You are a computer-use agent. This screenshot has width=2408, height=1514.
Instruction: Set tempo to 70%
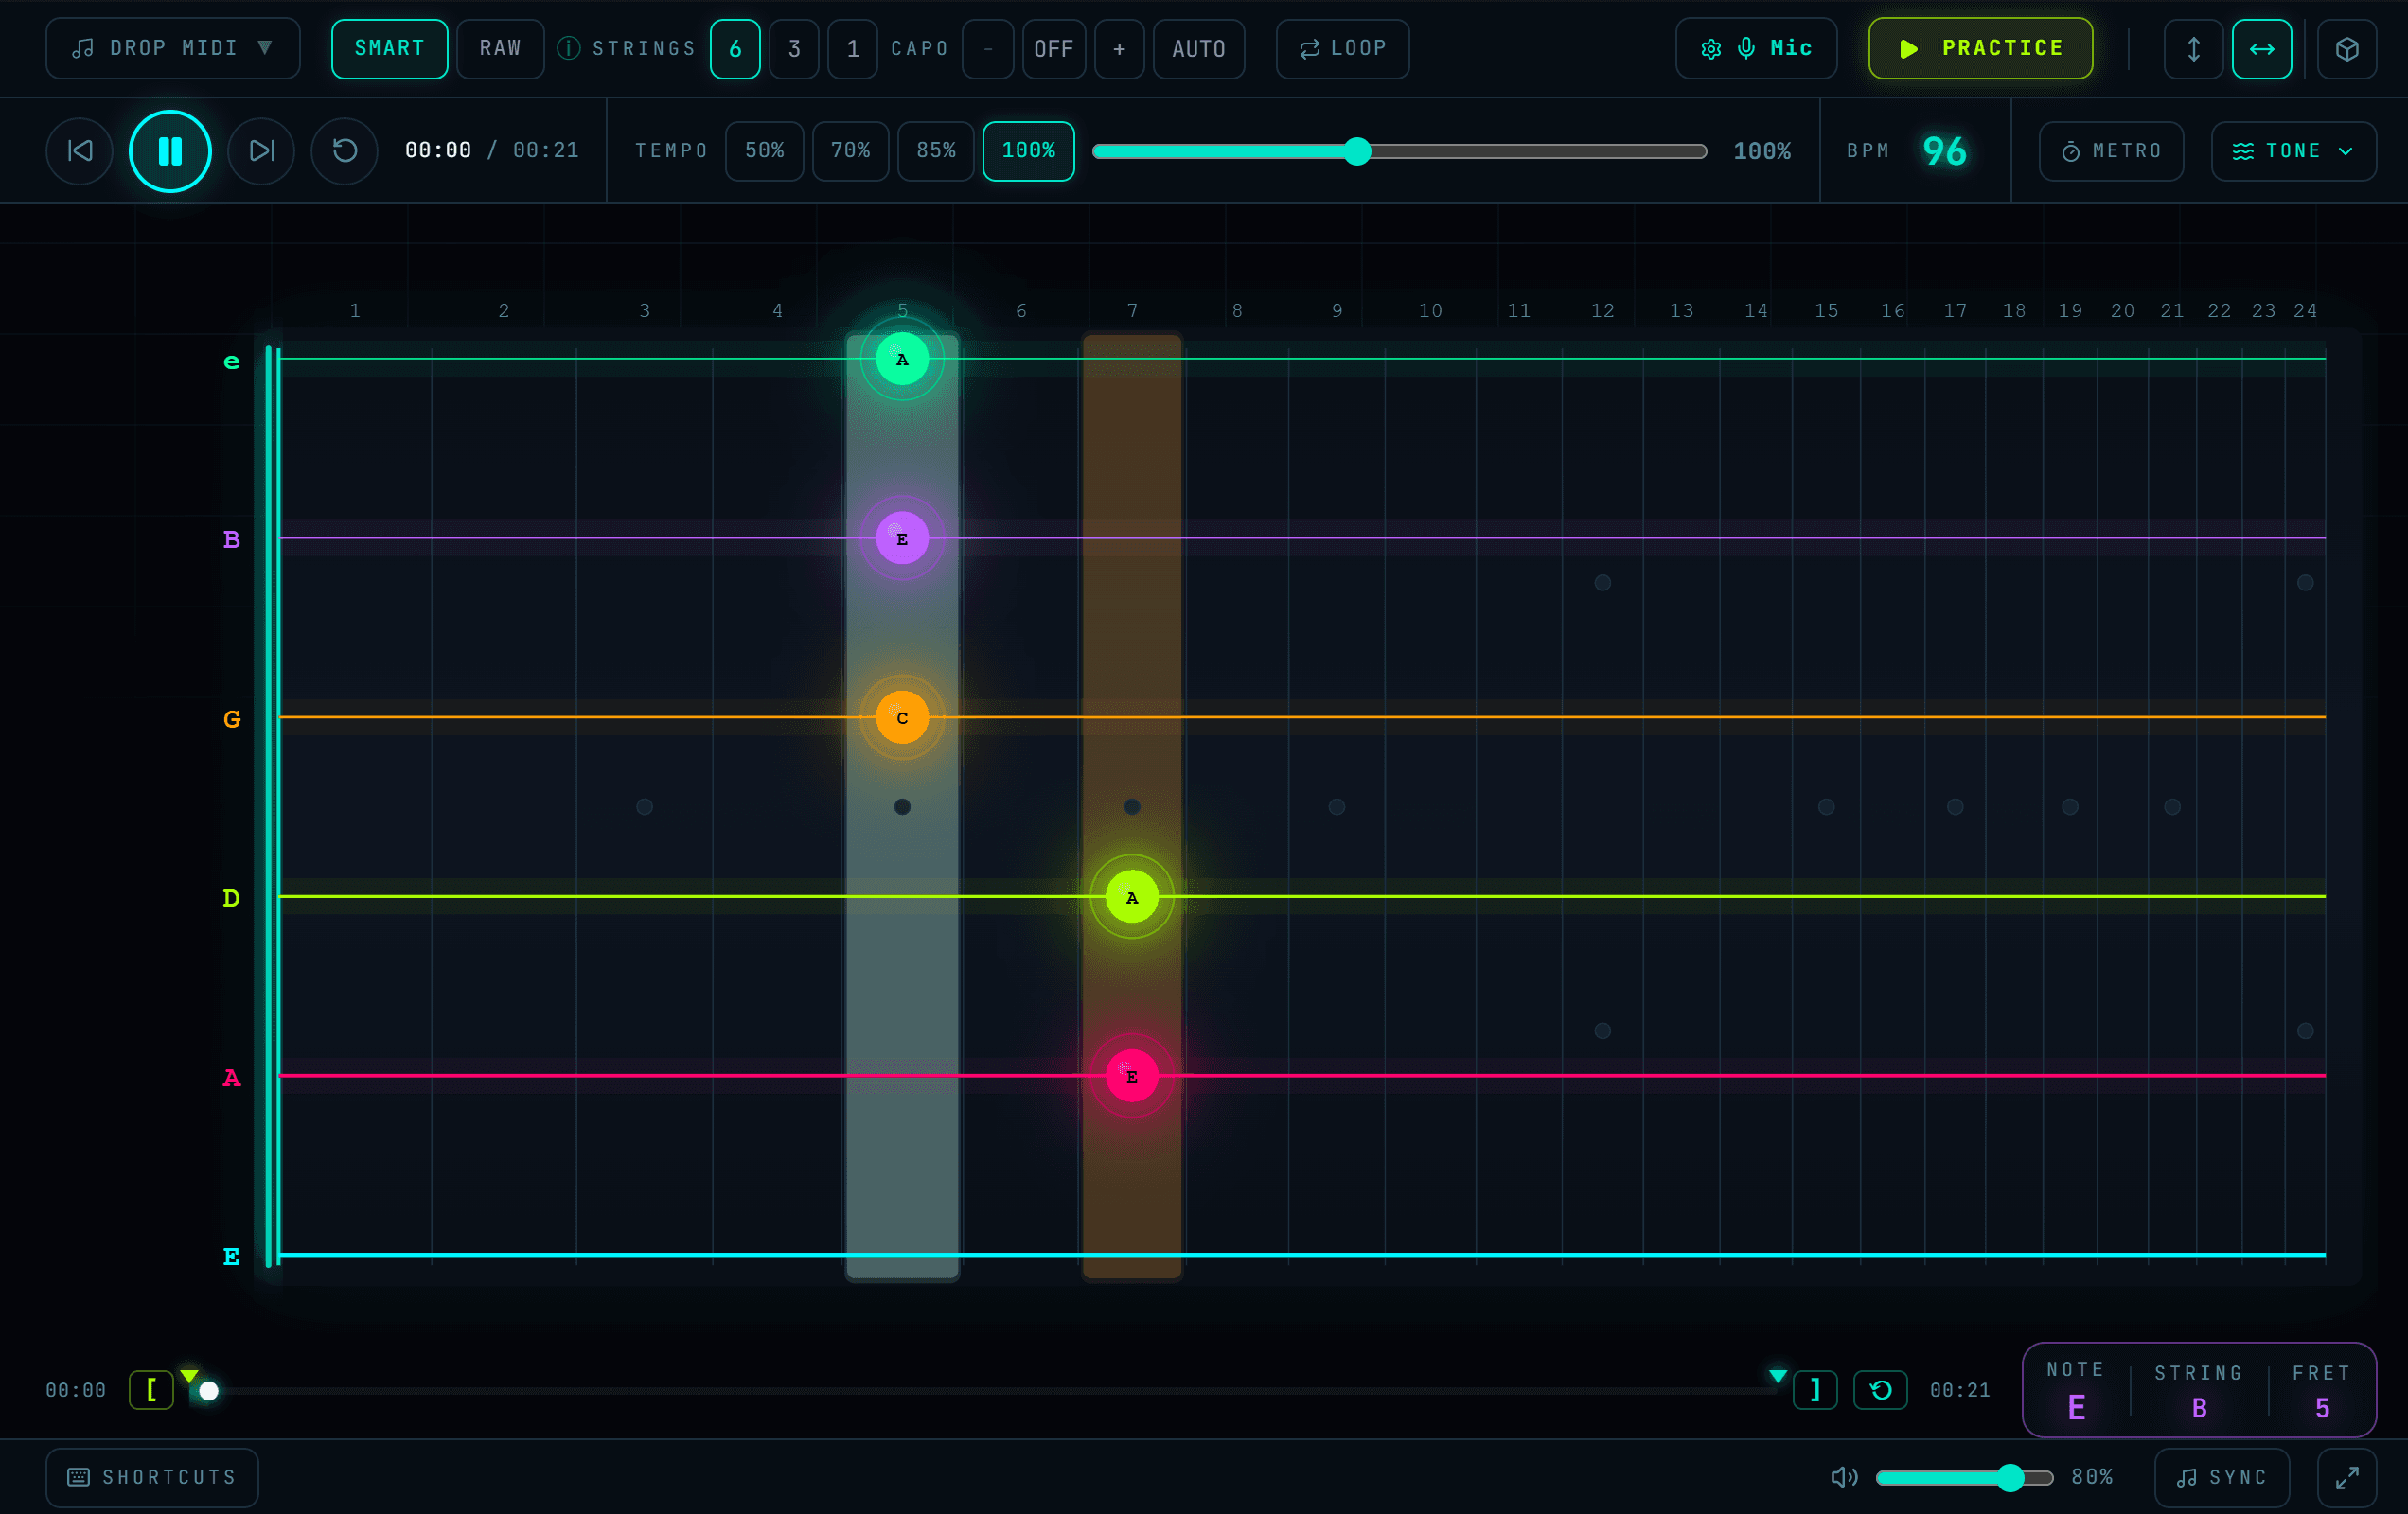pos(851,151)
